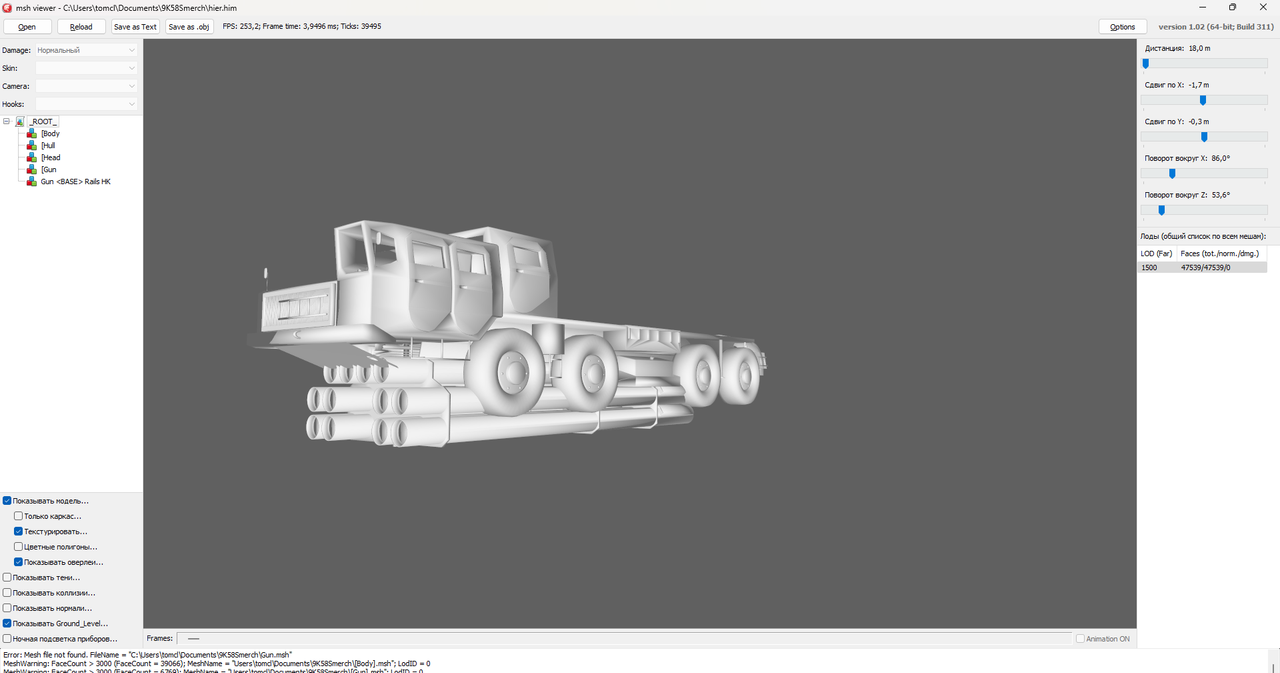Adjust the Дистанция slider
The image size is (1280, 673).
[x=1204, y=63]
